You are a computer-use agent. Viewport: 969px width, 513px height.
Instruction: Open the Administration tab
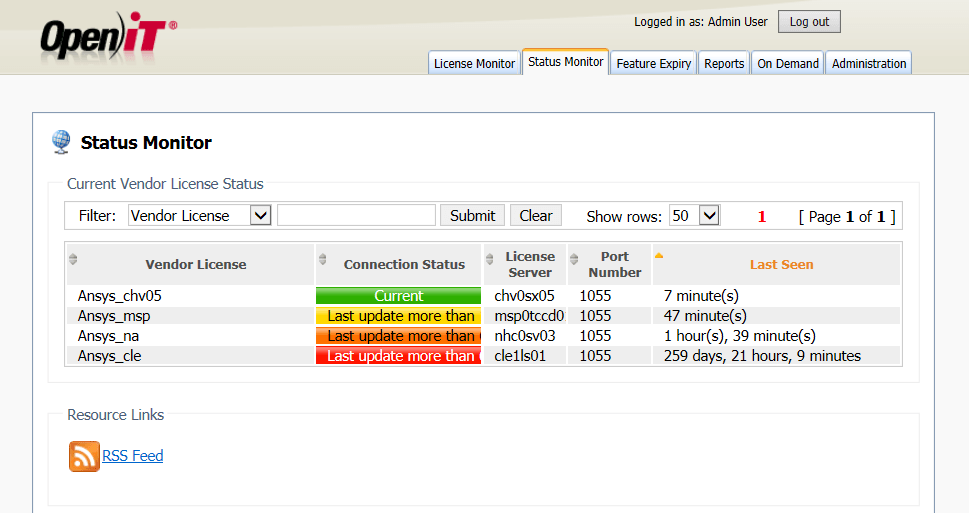coord(868,63)
